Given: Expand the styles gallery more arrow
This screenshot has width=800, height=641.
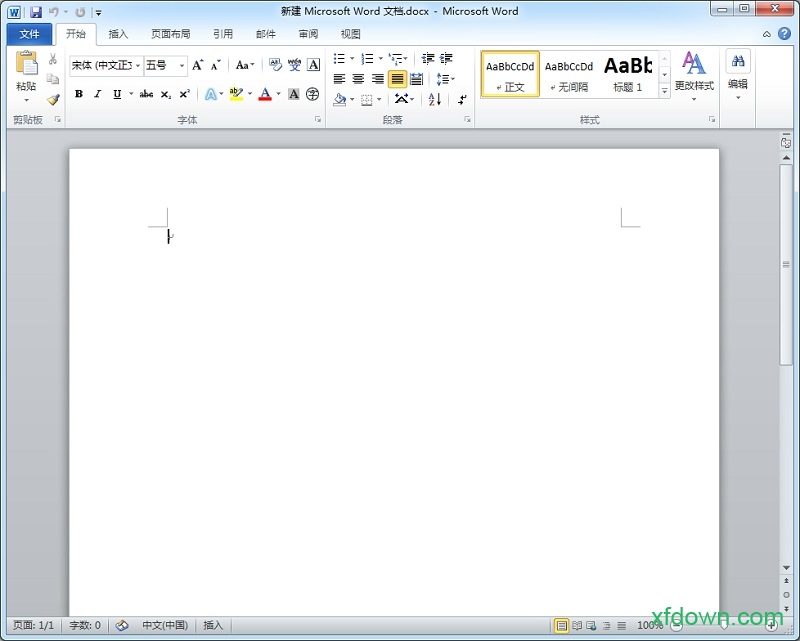Looking at the screenshot, I should 665,91.
